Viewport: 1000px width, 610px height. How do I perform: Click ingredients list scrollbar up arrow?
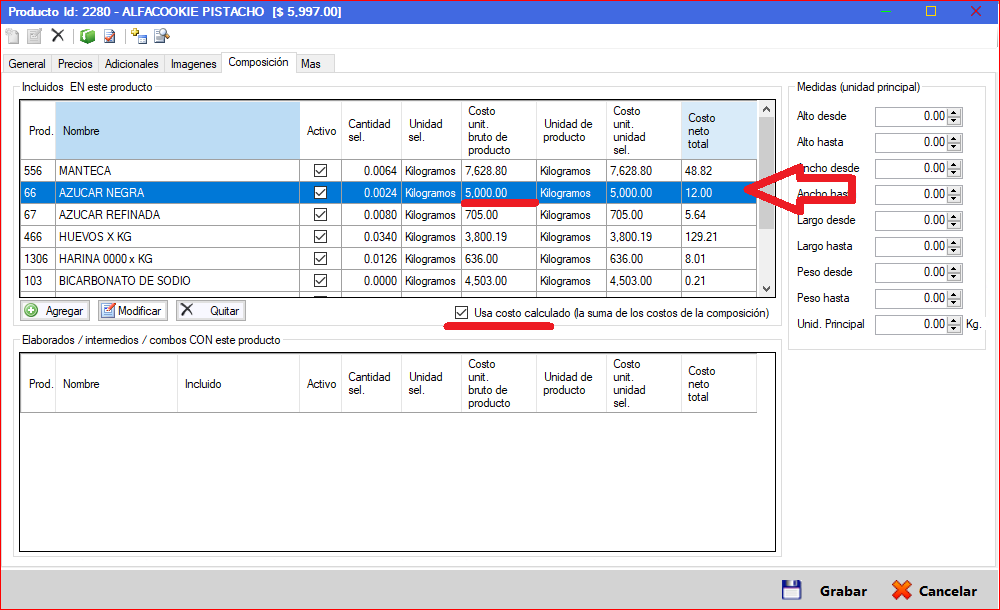tap(767, 109)
